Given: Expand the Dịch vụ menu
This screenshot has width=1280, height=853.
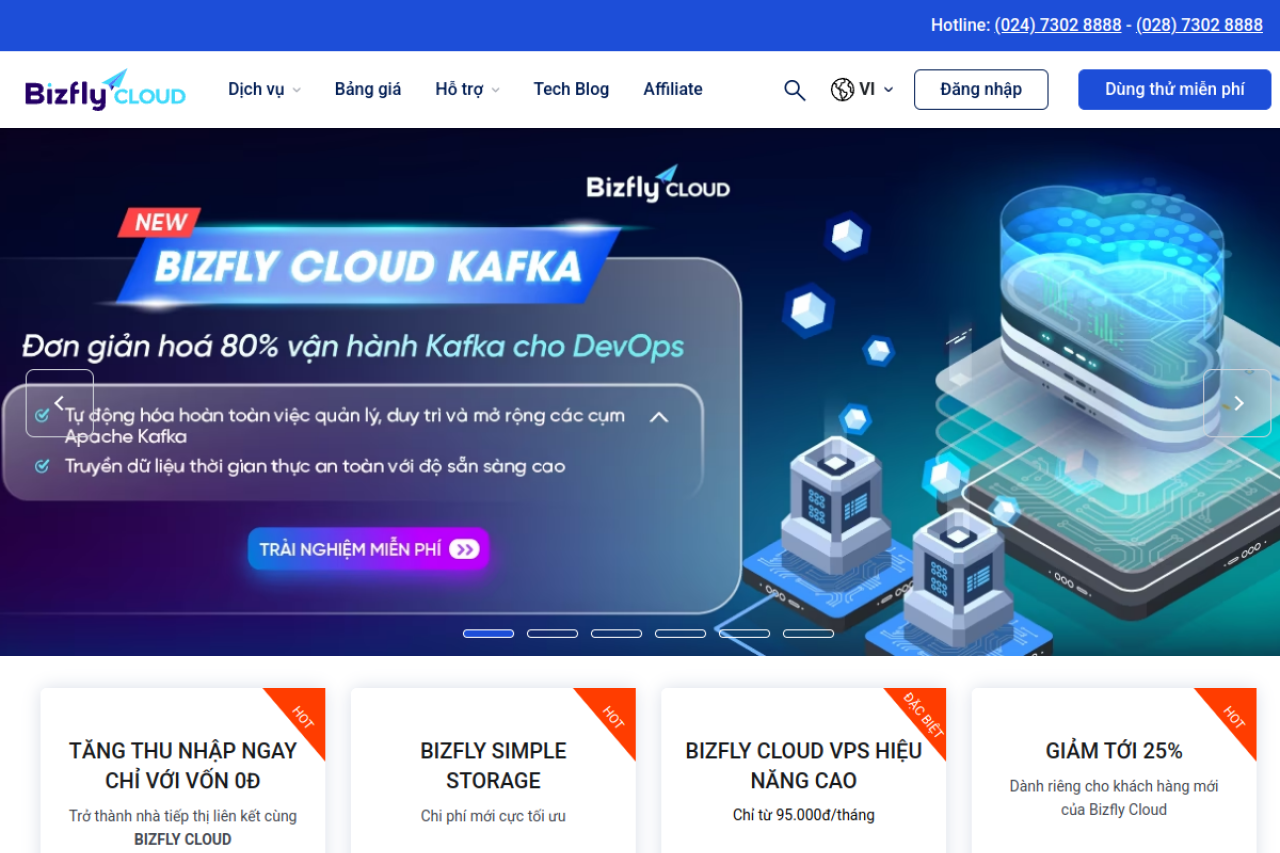Looking at the screenshot, I should 264,89.
